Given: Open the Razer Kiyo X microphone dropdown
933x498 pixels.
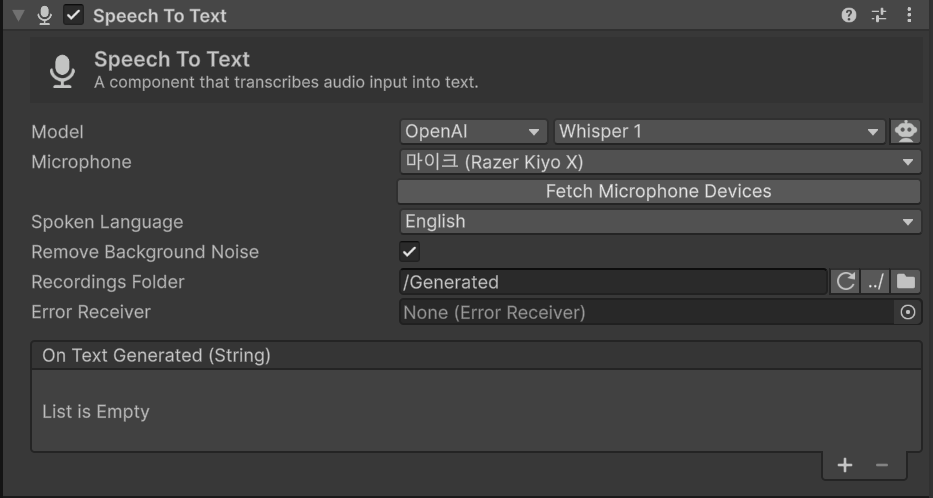Looking at the screenshot, I should click(x=660, y=162).
